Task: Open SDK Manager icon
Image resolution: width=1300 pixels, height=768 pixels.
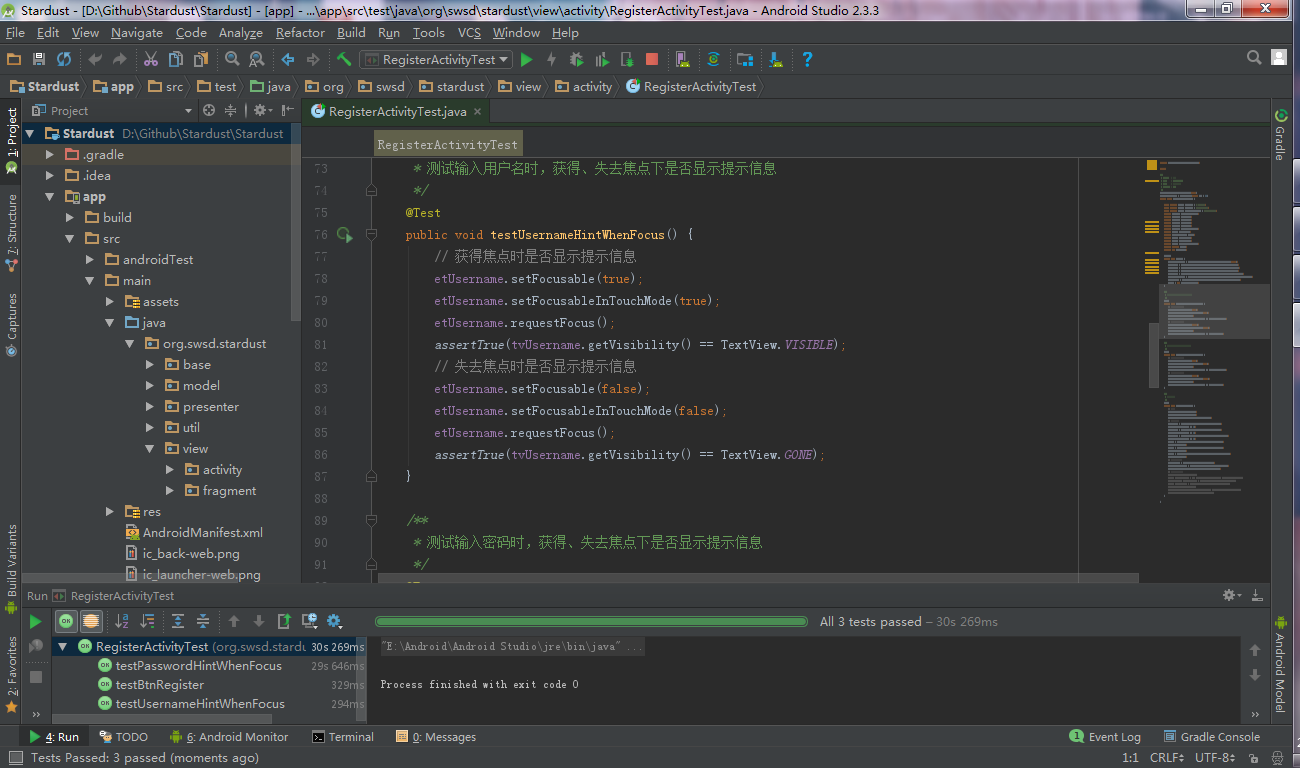Action: (x=776, y=60)
